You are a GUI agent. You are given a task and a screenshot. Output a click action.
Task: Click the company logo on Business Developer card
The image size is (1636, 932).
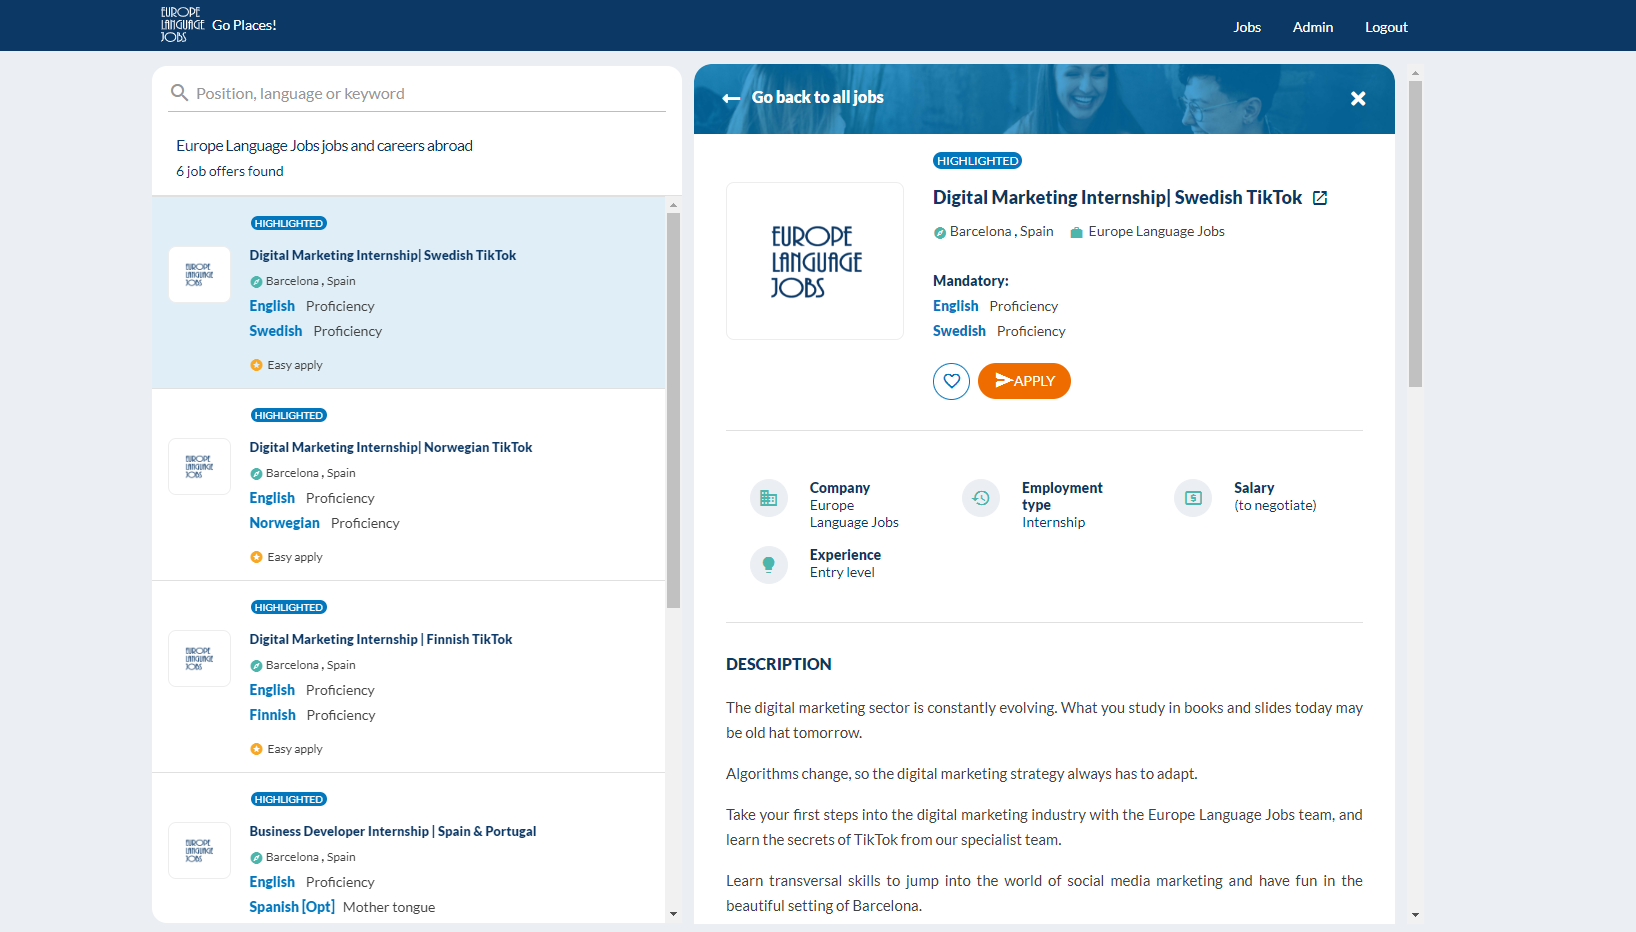(x=200, y=851)
